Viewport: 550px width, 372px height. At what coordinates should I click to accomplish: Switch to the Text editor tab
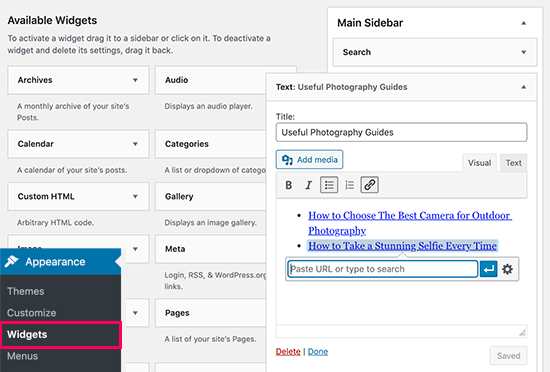click(513, 163)
